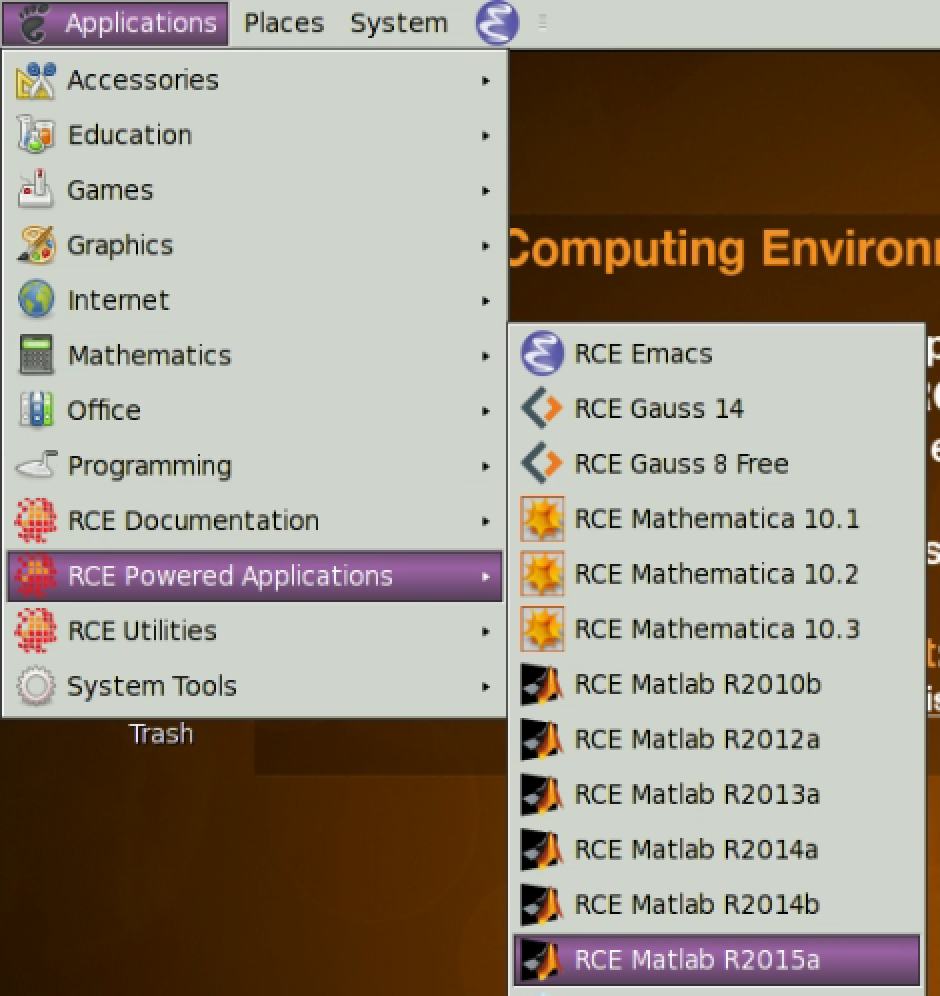This screenshot has height=996, width=940.
Task: Select the RCE Documentation category label
Action: point(193,521)
